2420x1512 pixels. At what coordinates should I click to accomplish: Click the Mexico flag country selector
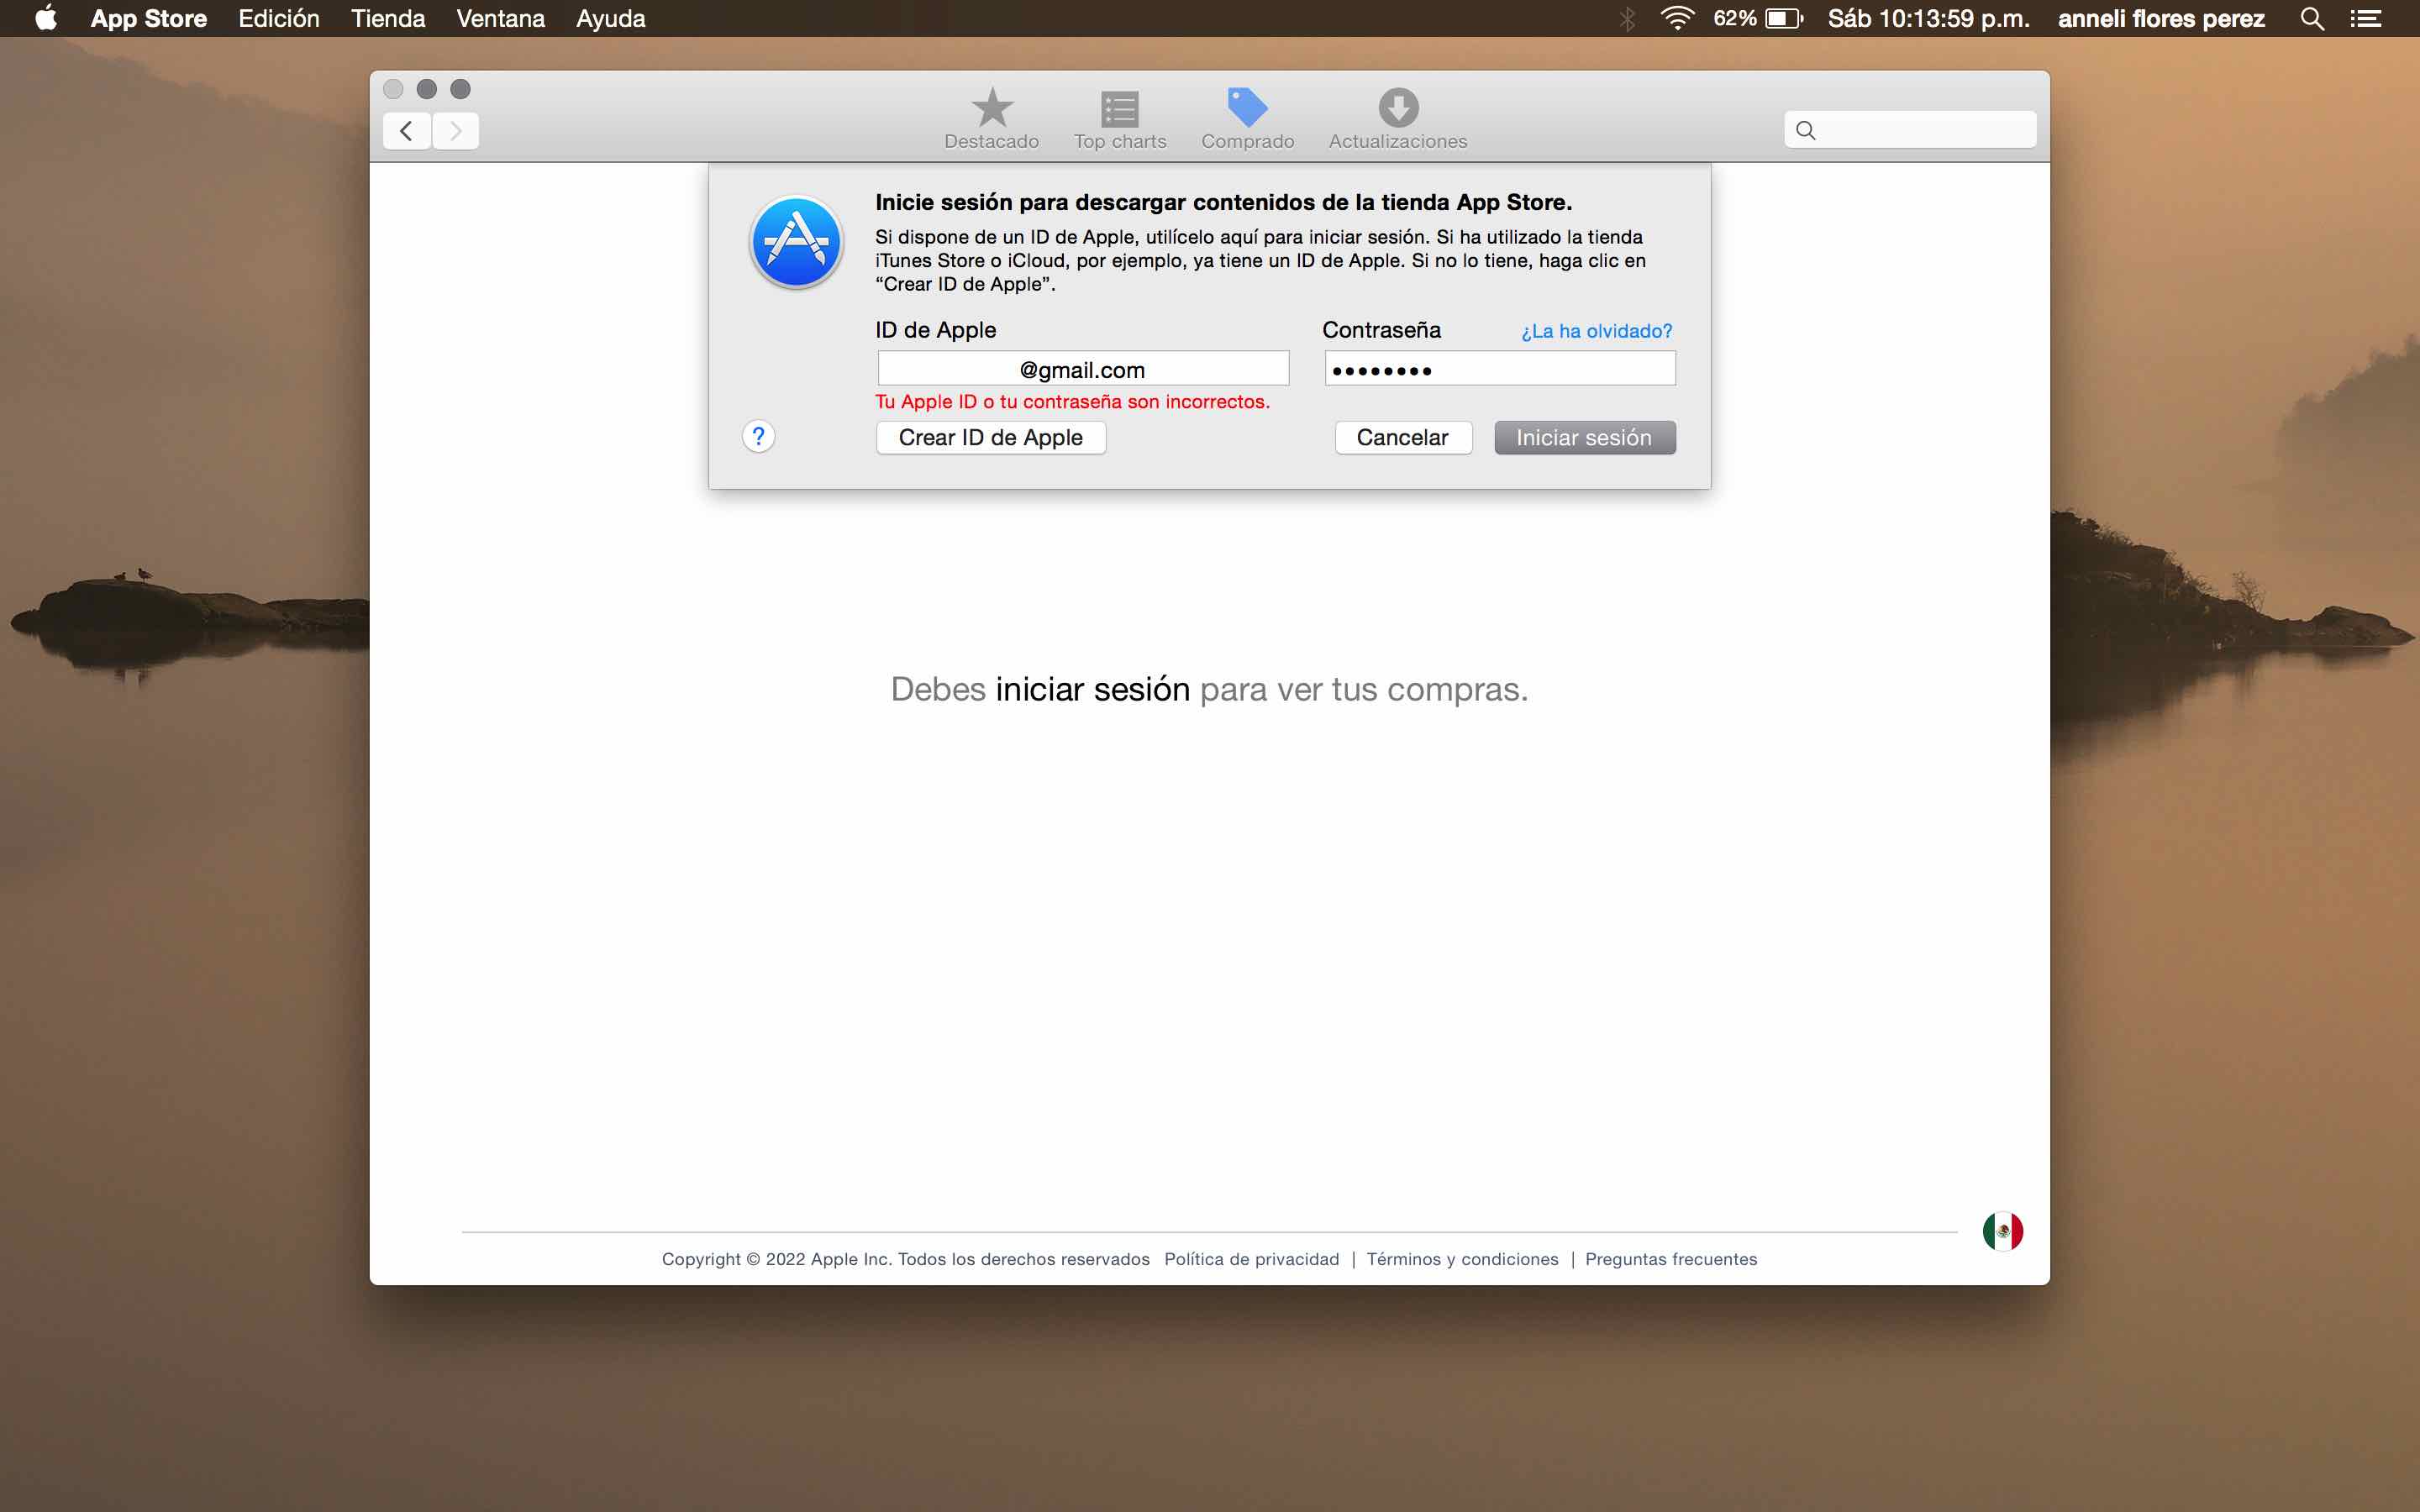(2002, 1231)
